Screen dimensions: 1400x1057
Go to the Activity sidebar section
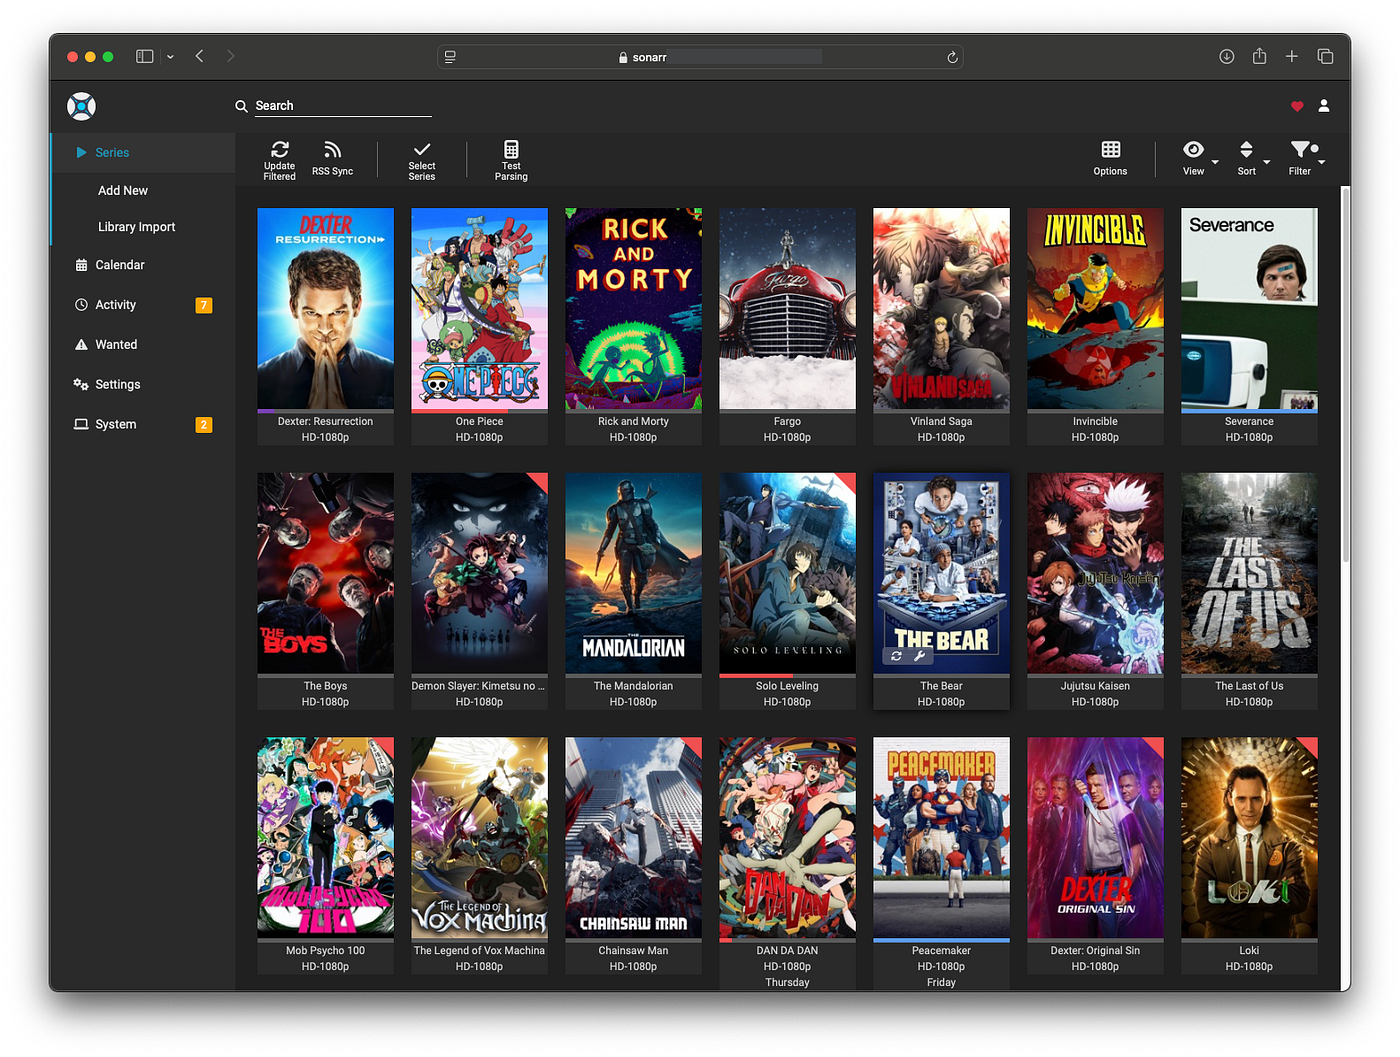115,305
